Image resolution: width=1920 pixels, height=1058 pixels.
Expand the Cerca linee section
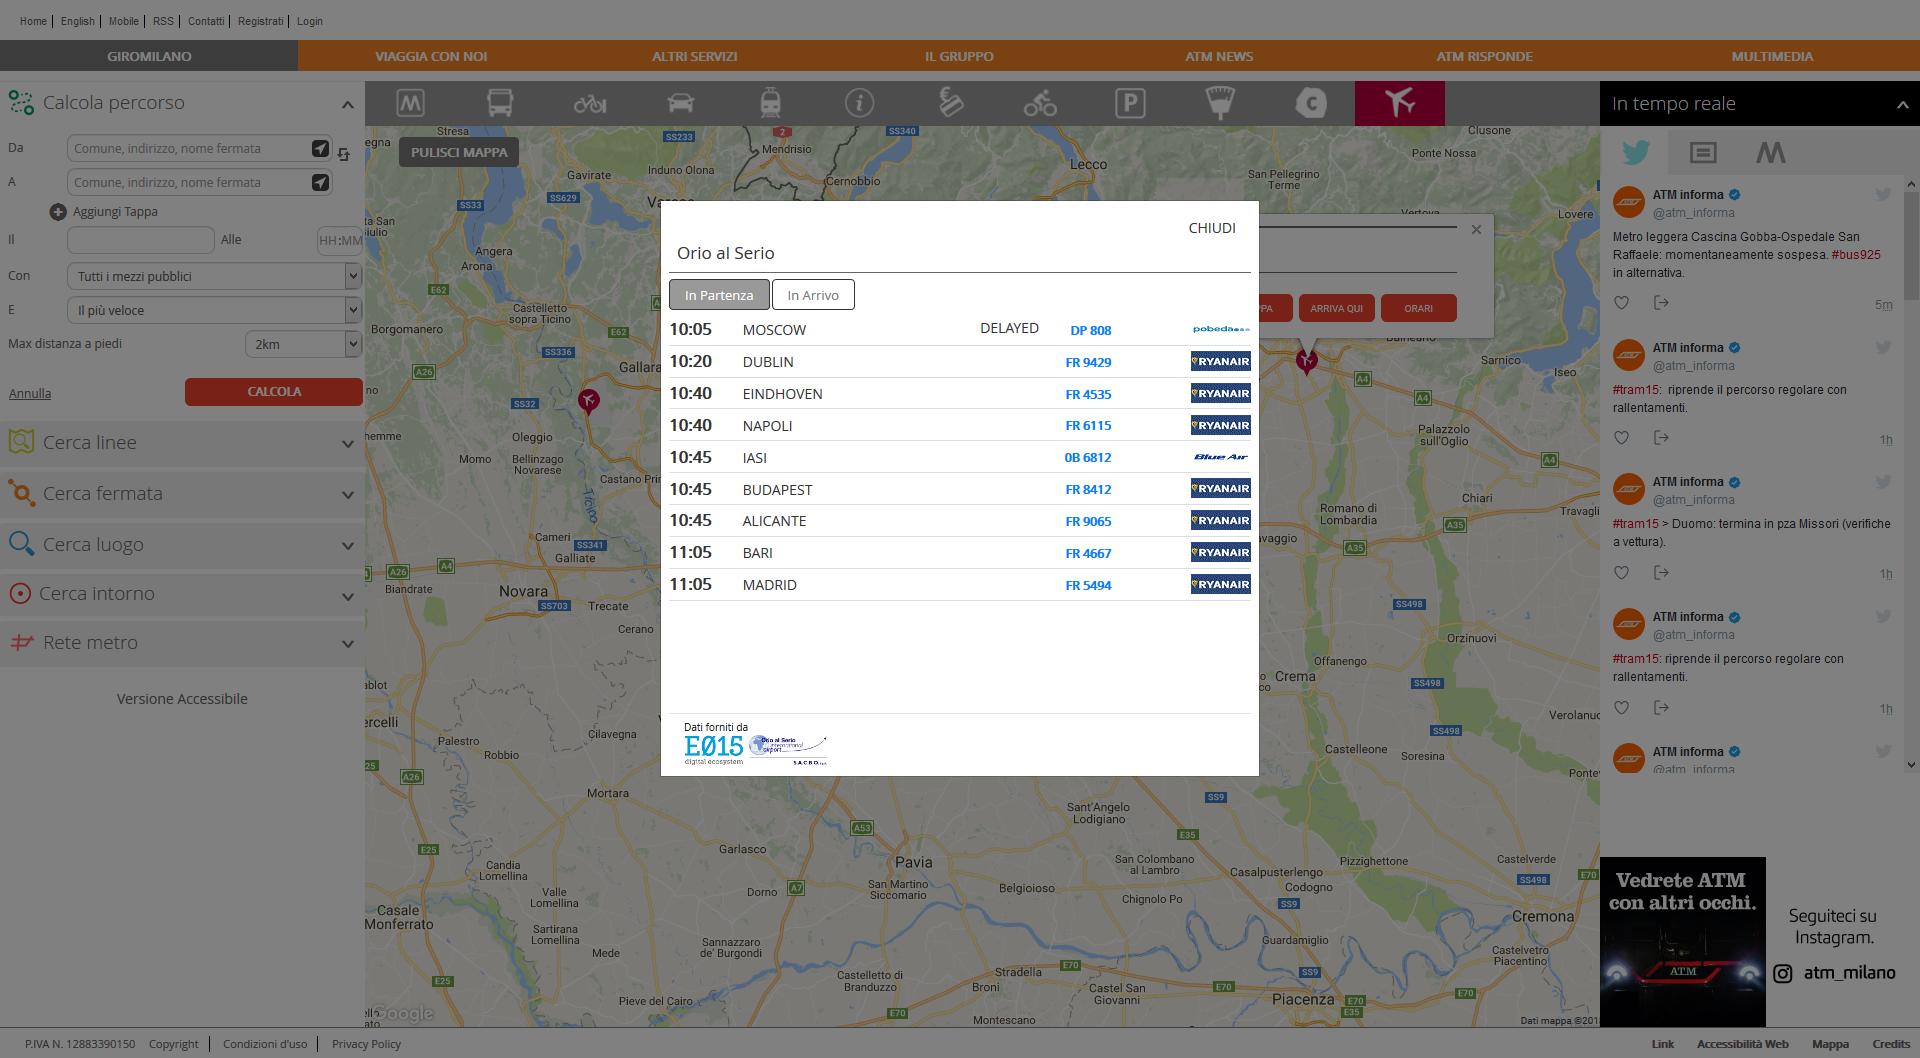pos(182,443)
